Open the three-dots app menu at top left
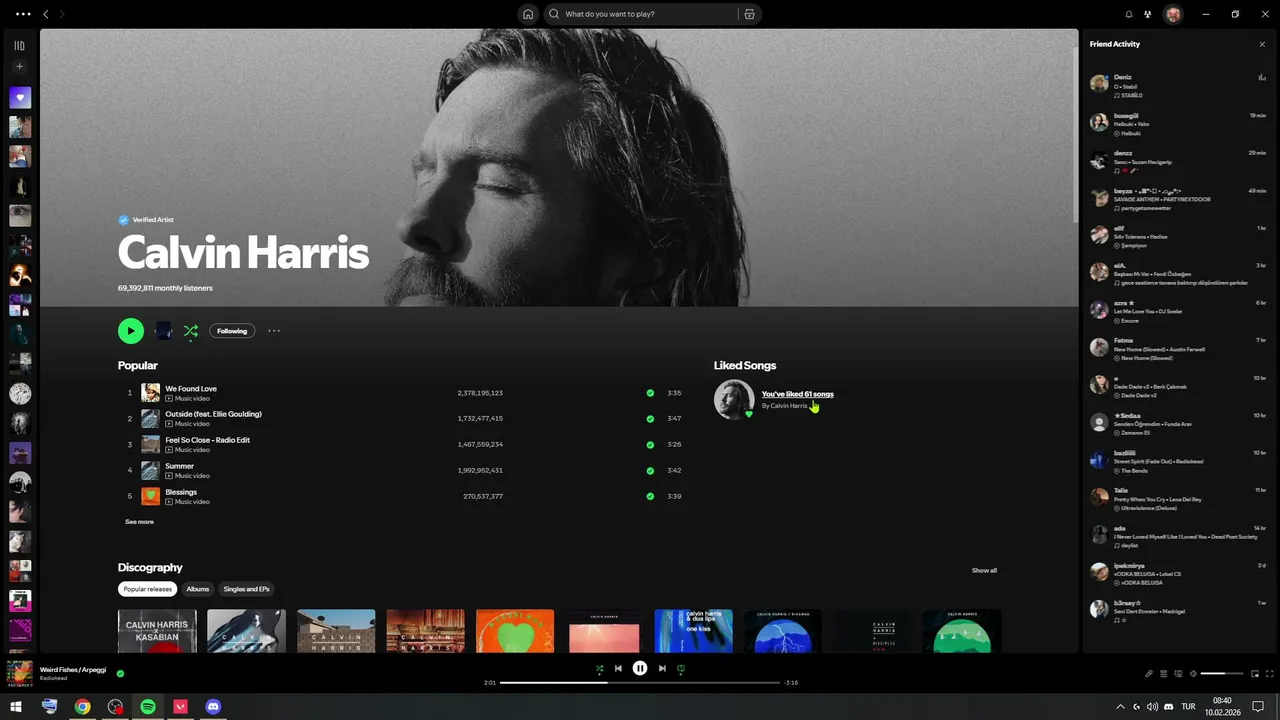Viewport: 1280px width, 720px height. (23, 14)
